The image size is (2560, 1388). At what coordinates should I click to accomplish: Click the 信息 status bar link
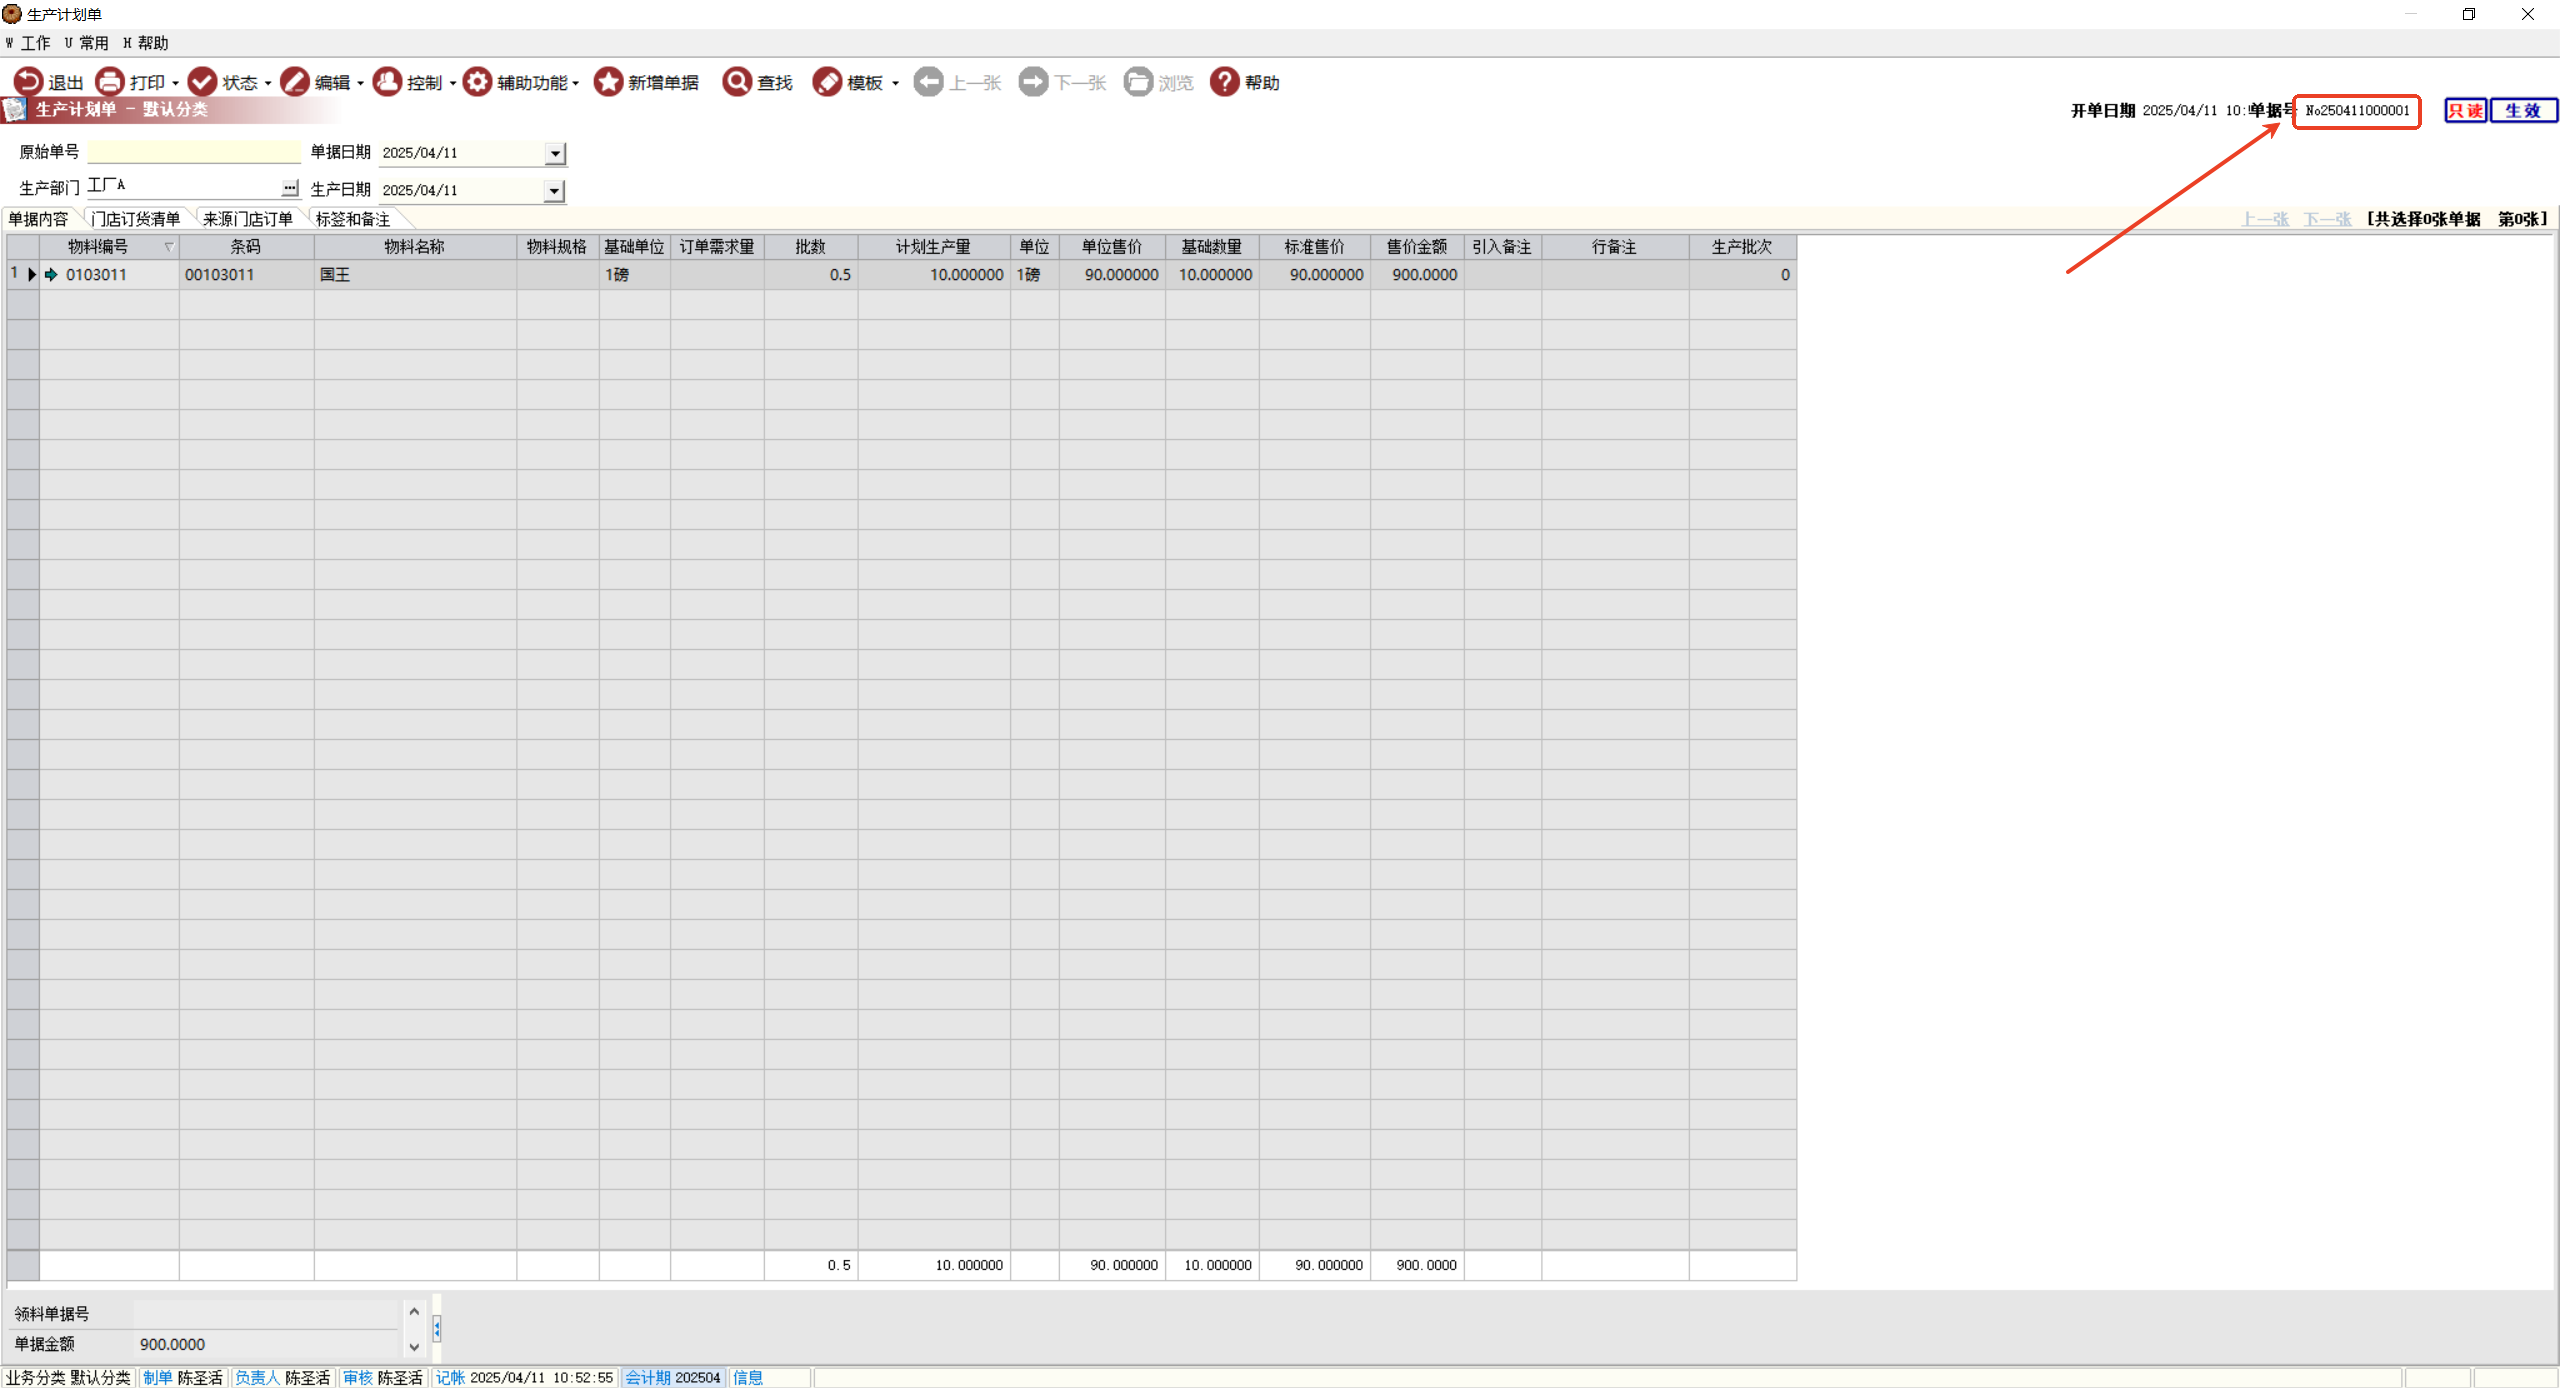[748, 1377]
